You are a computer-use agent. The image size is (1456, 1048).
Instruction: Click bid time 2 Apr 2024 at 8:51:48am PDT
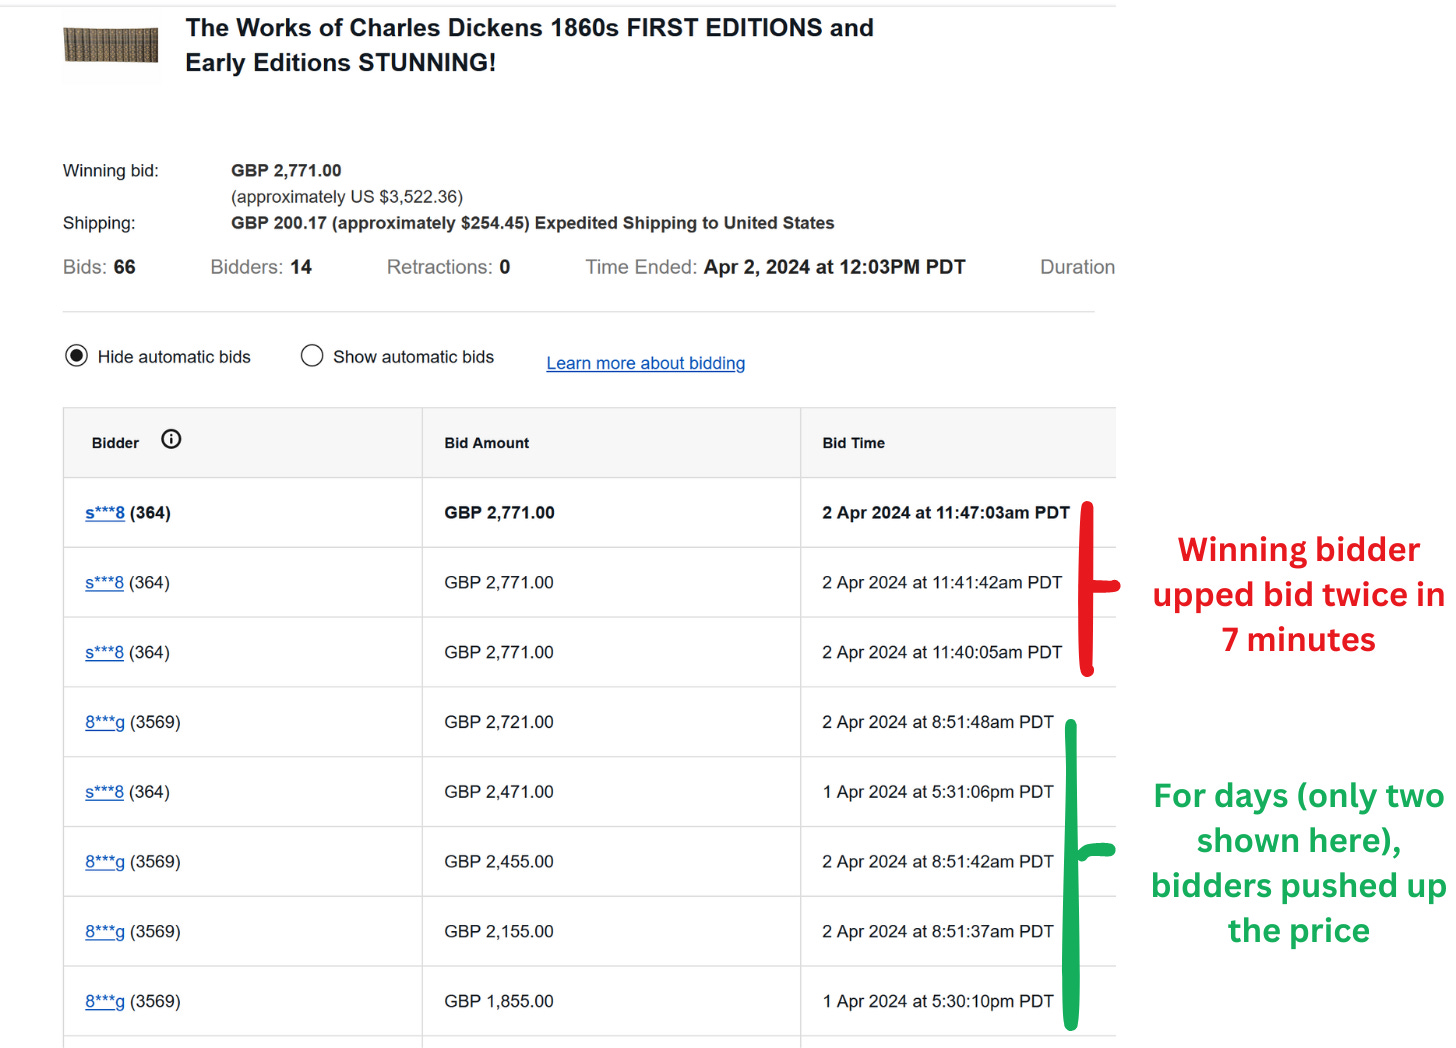coord(938,722)
